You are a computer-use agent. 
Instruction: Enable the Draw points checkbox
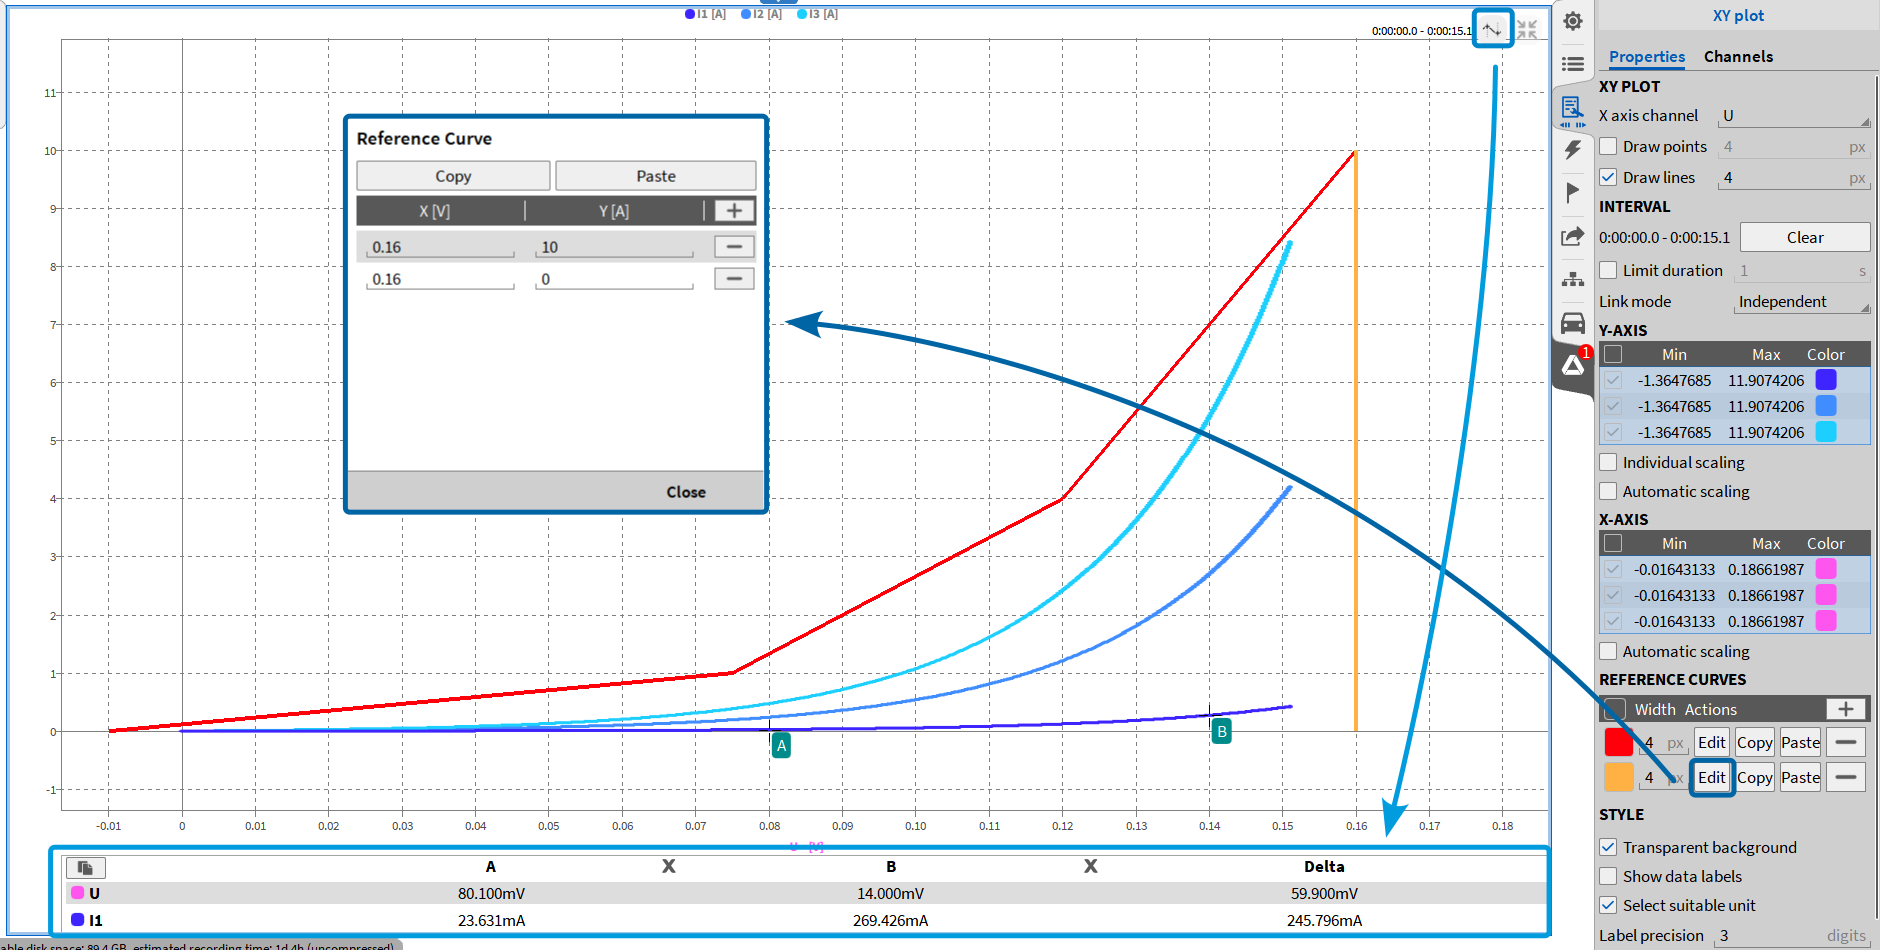pos(1609,147)
